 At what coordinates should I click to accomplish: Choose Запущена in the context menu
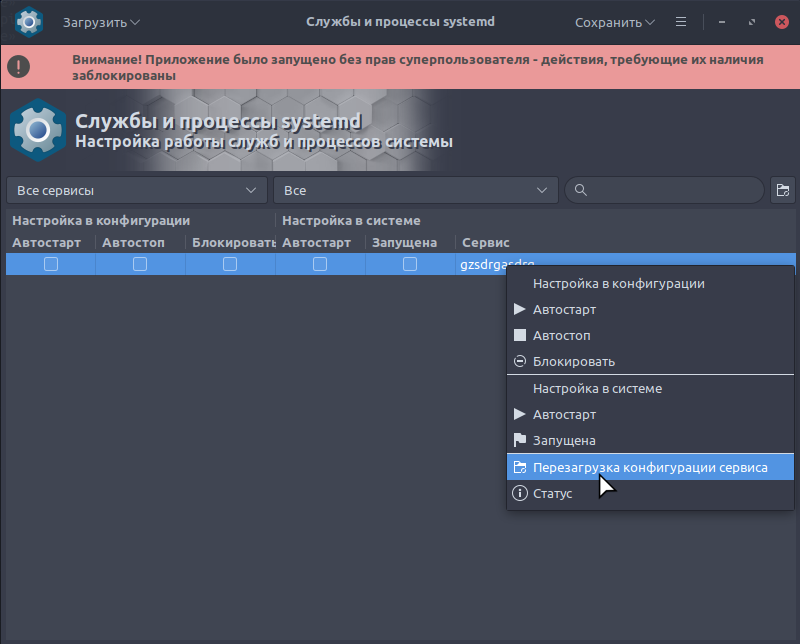651,440
